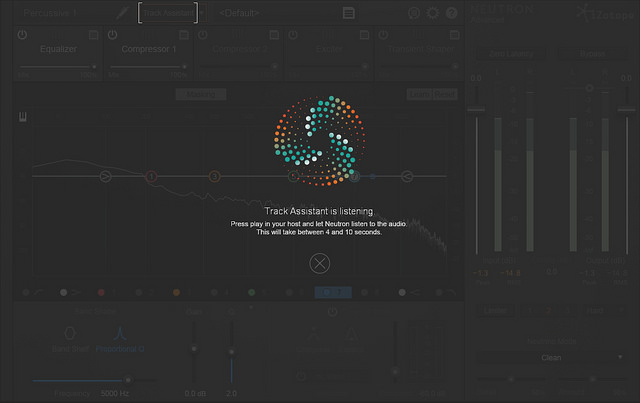
Task: Open the Hard limiter character dropdown
Action: pyautogui.click(x=604, y=310)
